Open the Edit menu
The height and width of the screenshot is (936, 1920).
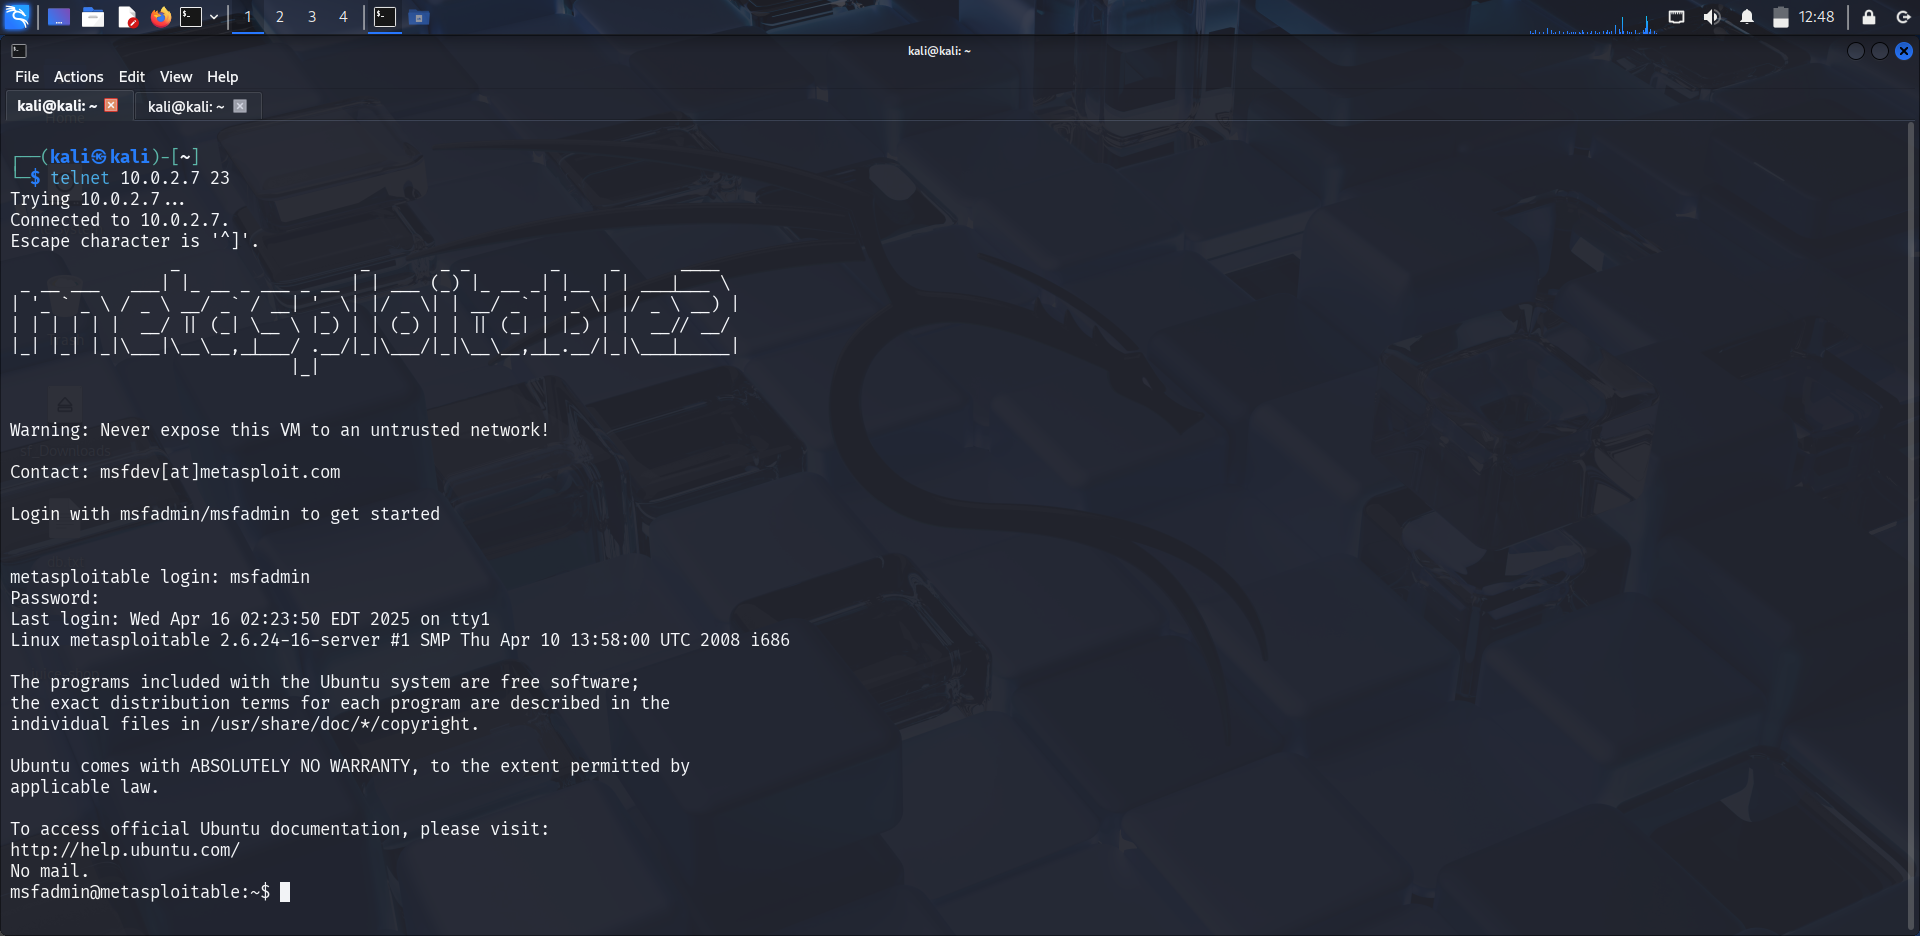132,77
